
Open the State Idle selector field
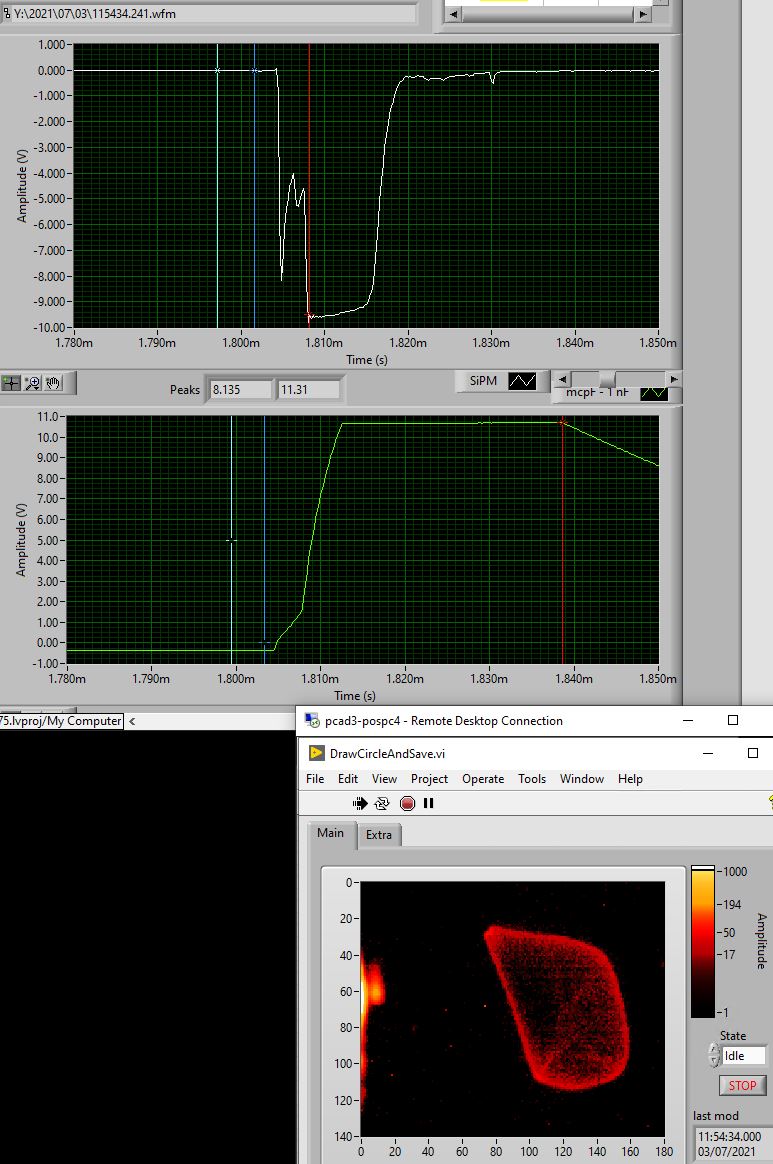click(x=744, y=1055)
